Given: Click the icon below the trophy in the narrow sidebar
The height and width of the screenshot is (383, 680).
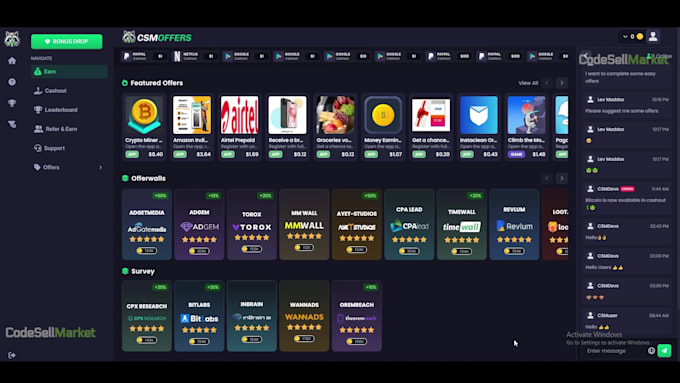Looking at the screenshot, I should [x=12, y=124].
